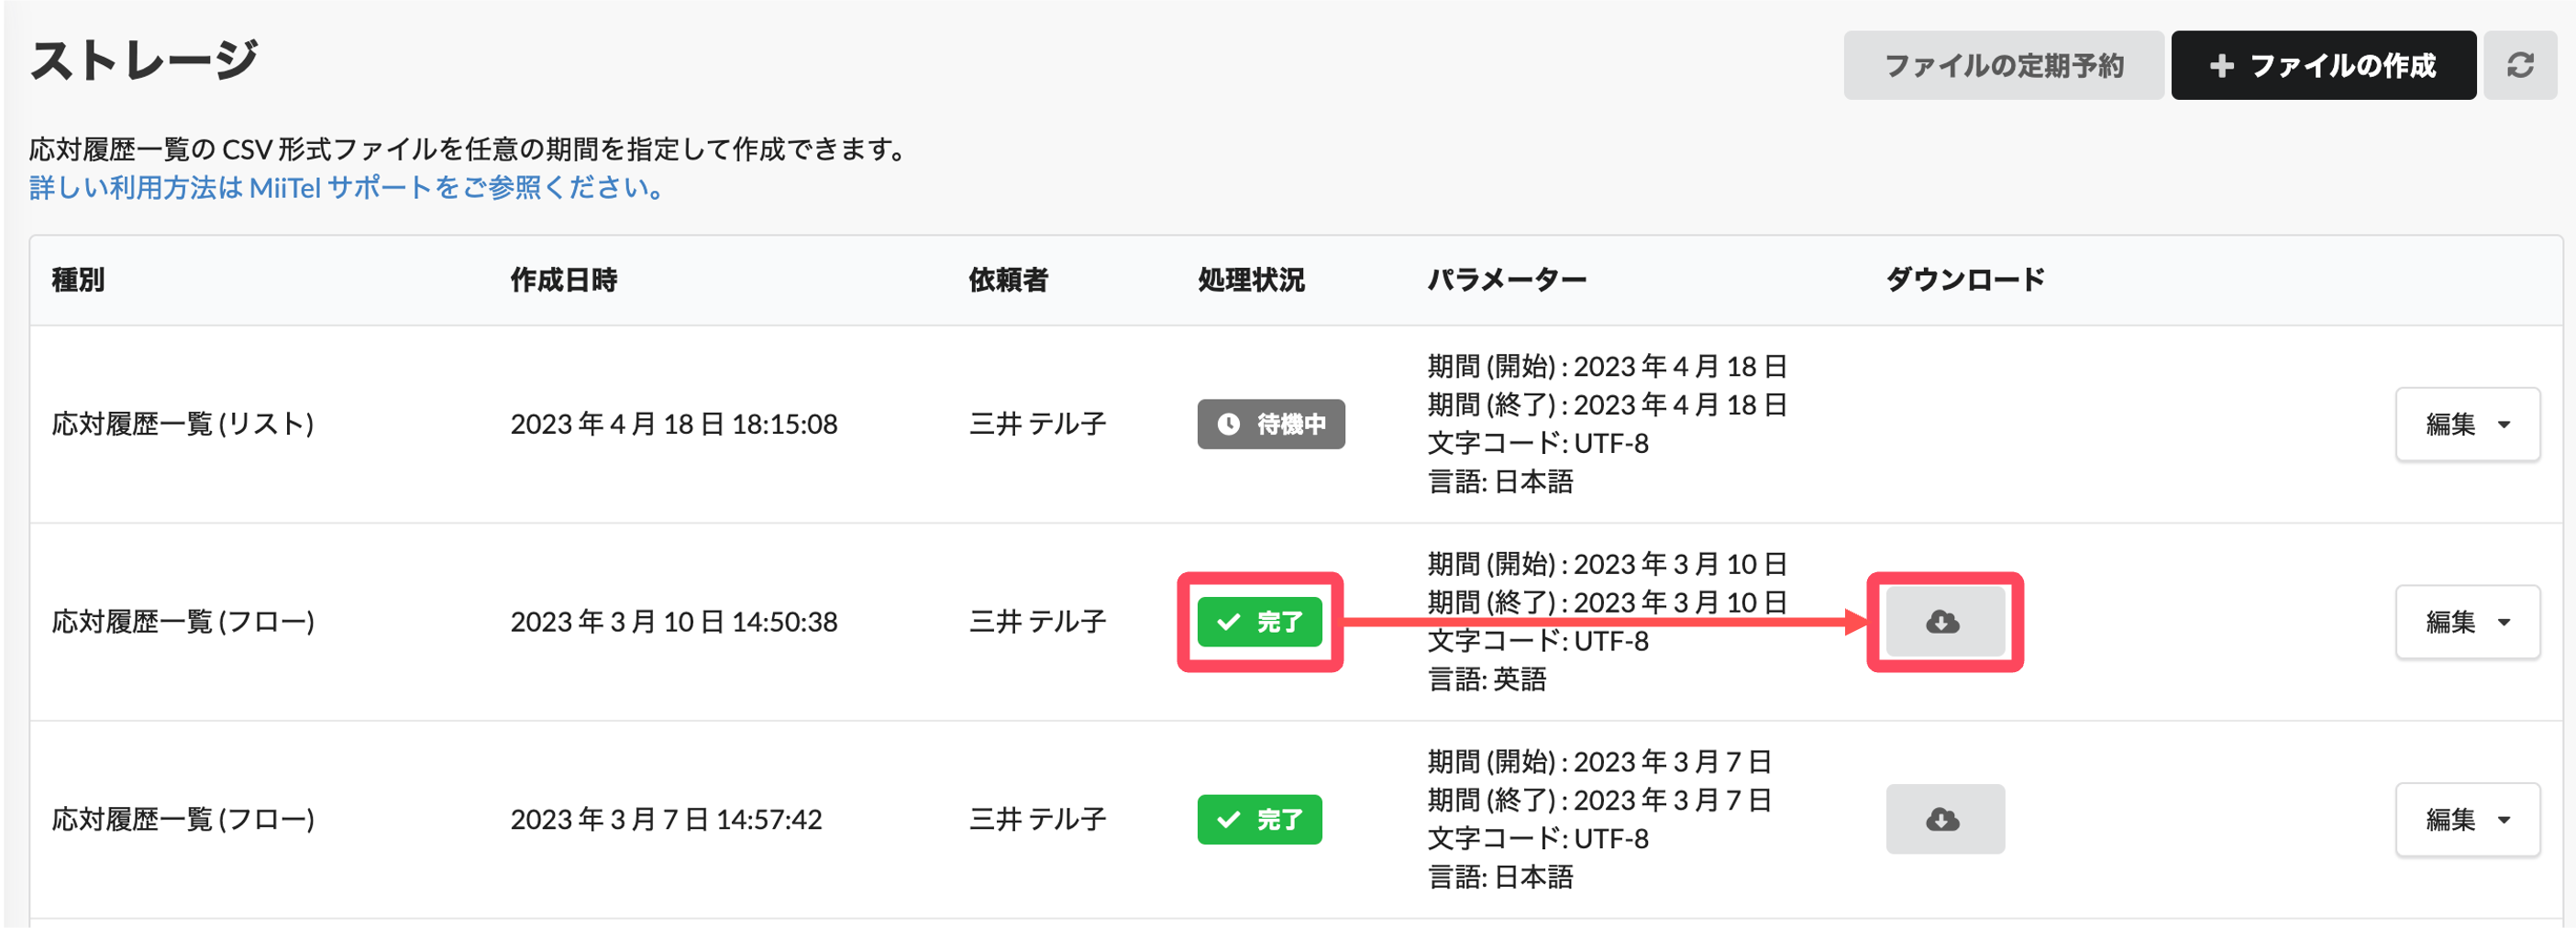
Task: Expand 編集 menu for March 7 row
Action: tap(2467, 819)
